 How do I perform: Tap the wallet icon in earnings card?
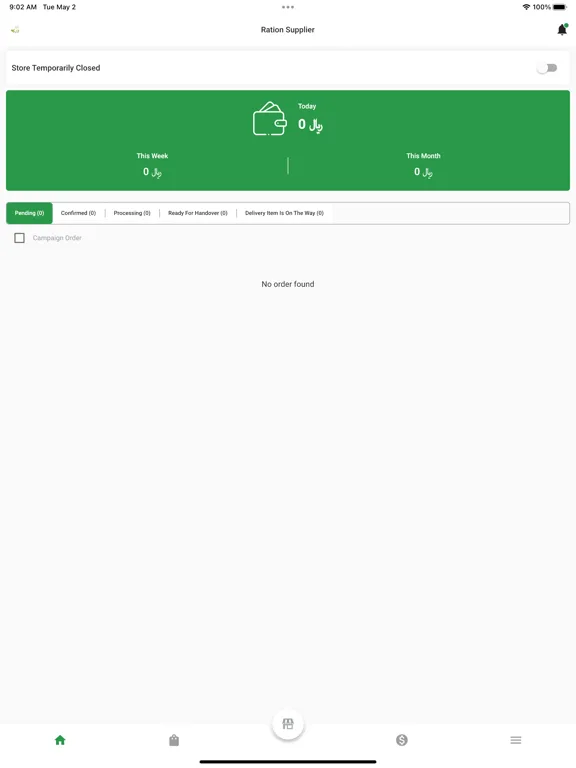click(x=269, y=119)
